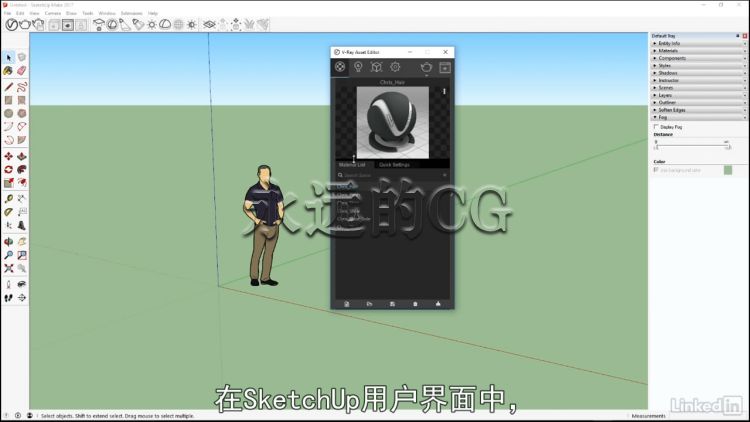Expand the Scenes tray panel
The height and width of the screenshot is (422, 750).
[698, 88]
